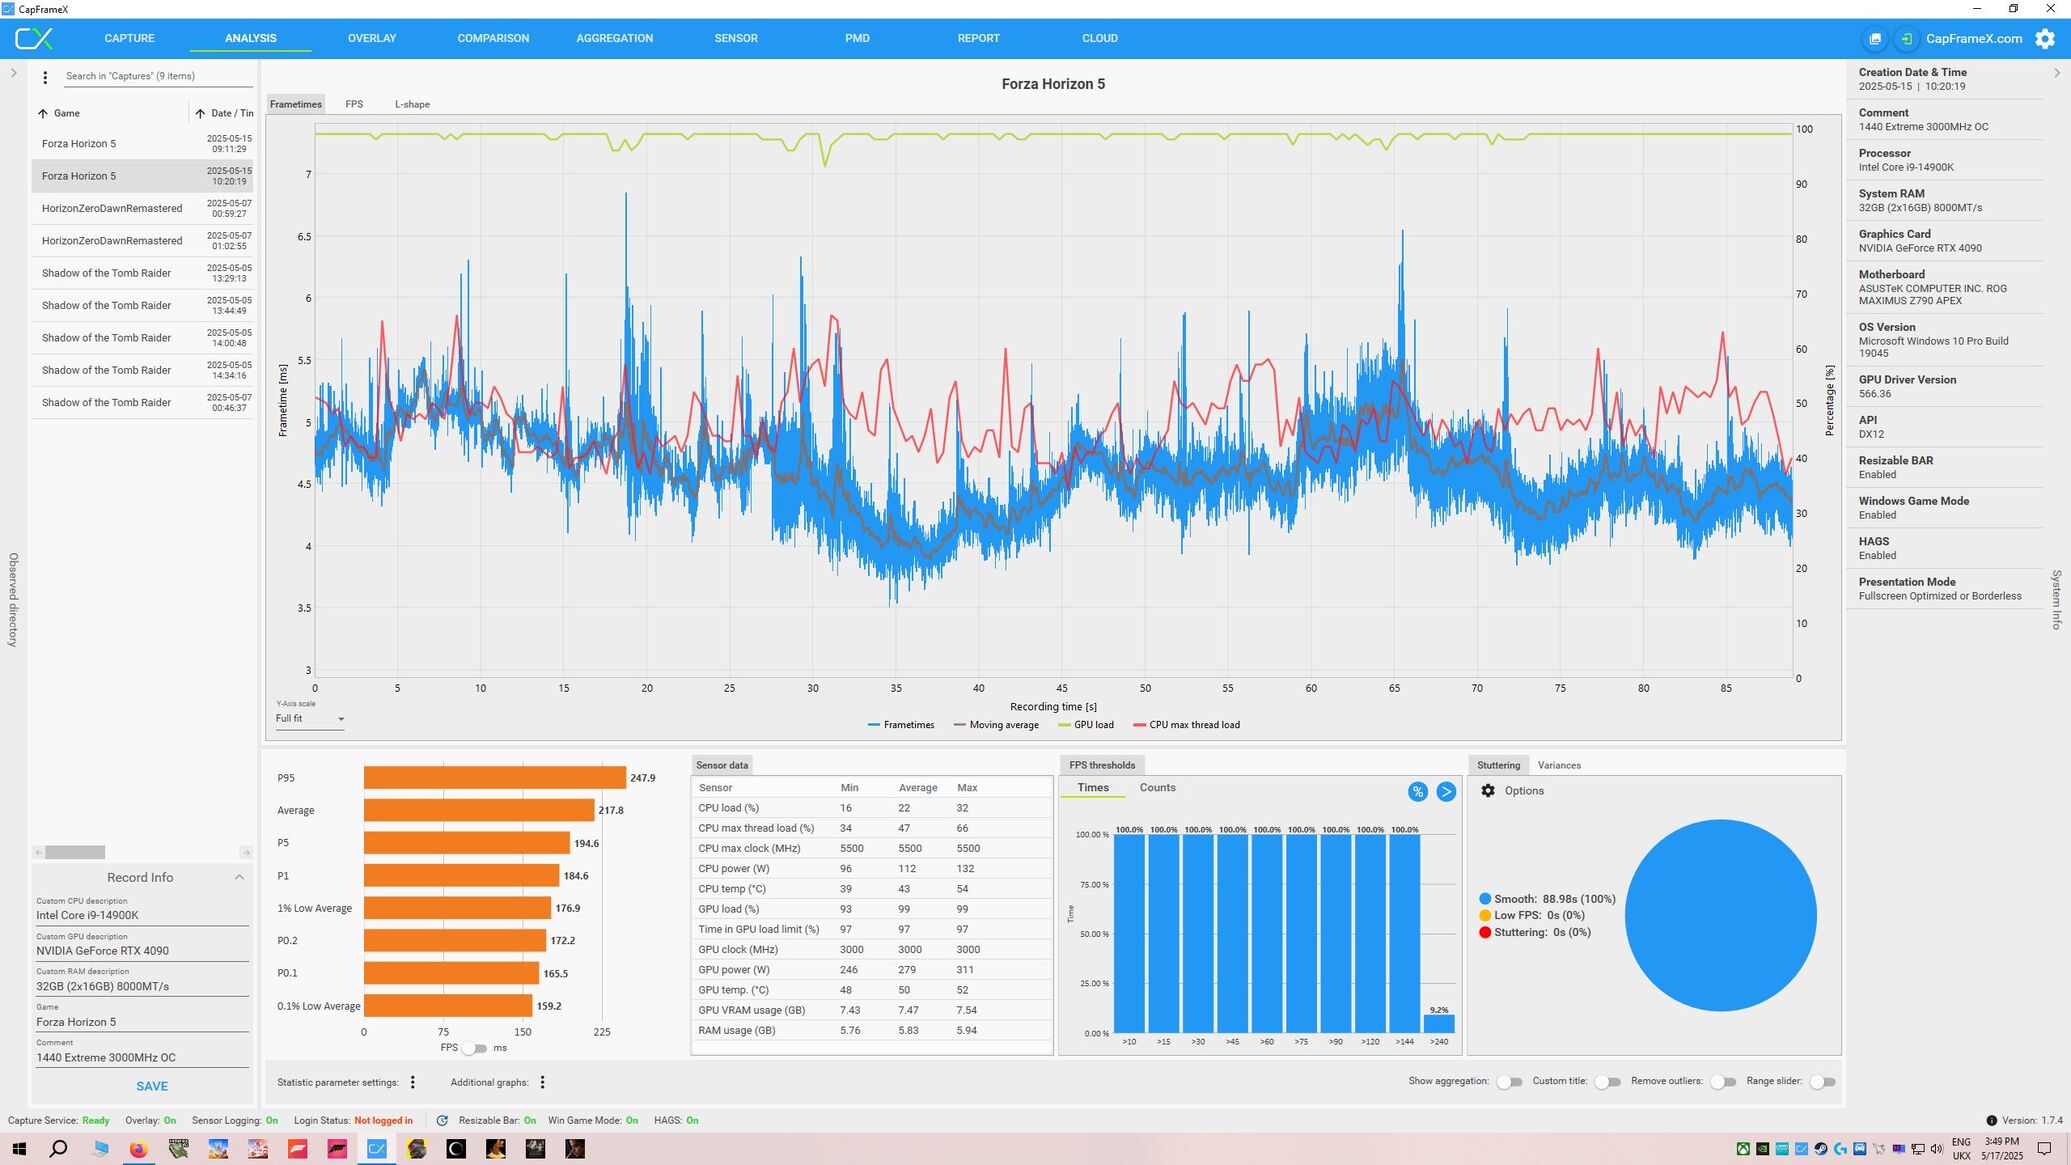
Task: Open the red Forza taskbar icon
Action: [x=297, y=1149]
